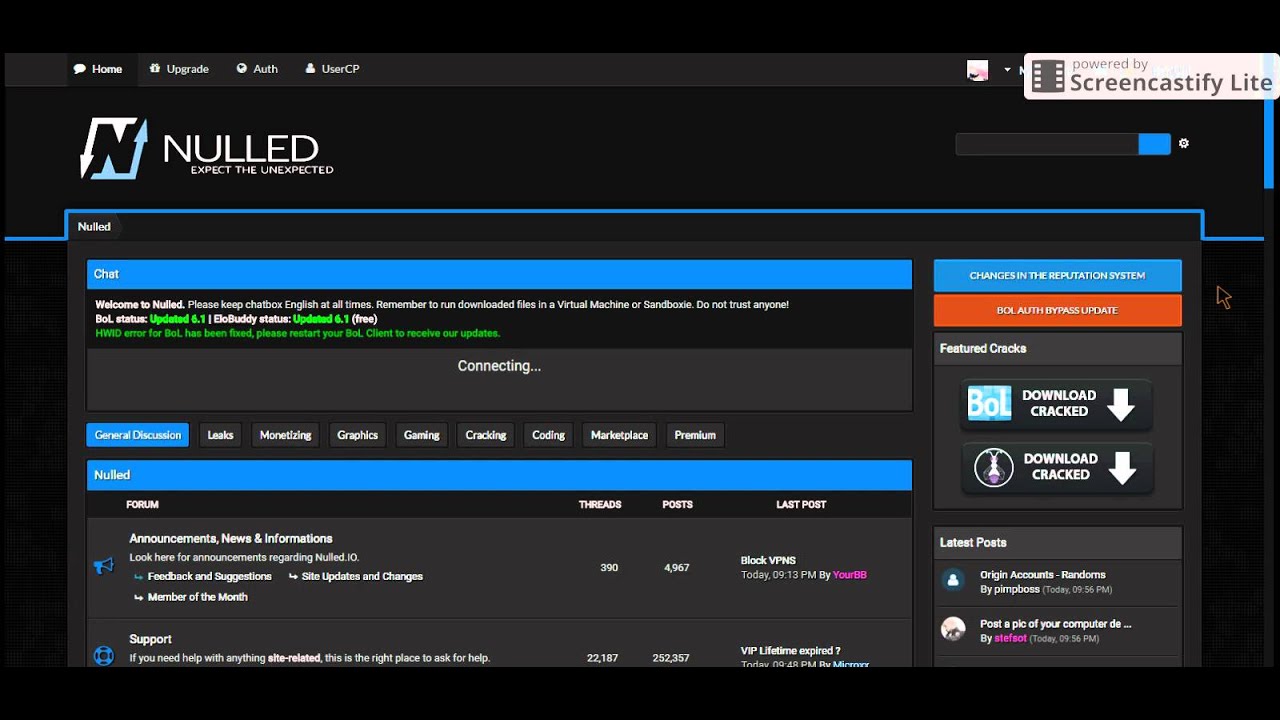This screenshot has width=1280, height=720.
Task: Switch to the Marketplace tab
Action: (619, 435)
